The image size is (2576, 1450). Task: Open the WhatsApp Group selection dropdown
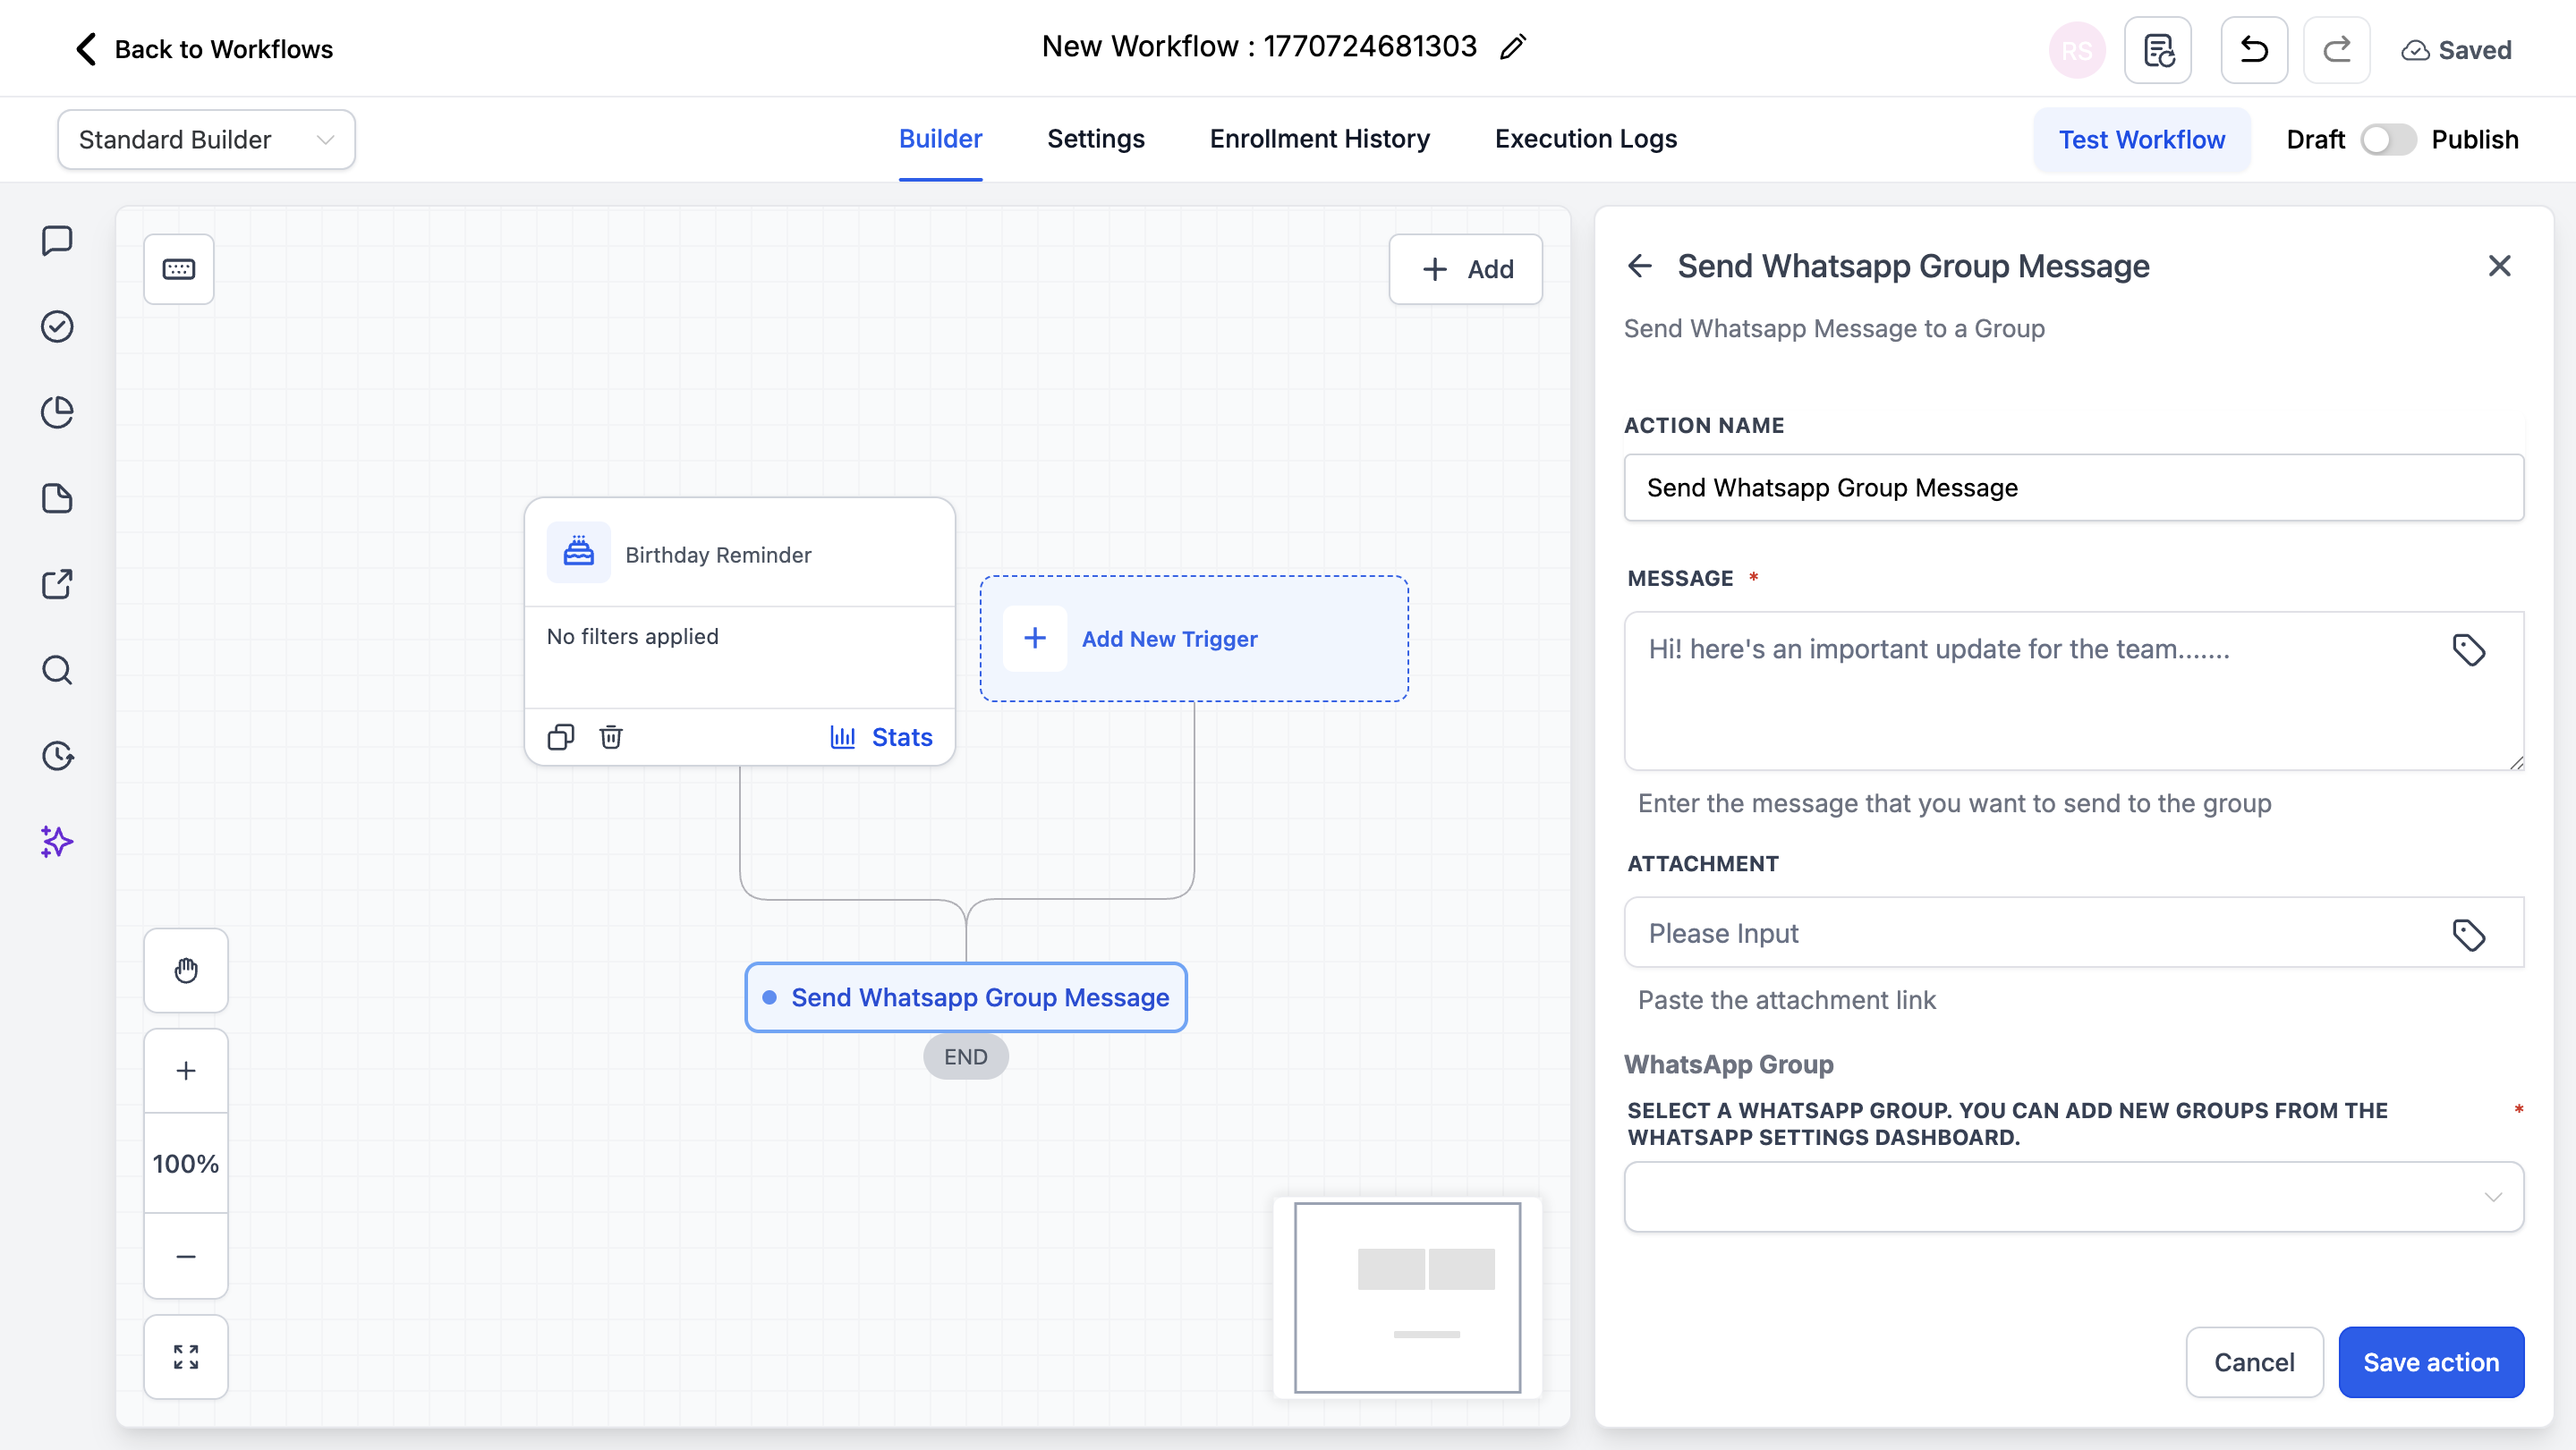2073,1196
